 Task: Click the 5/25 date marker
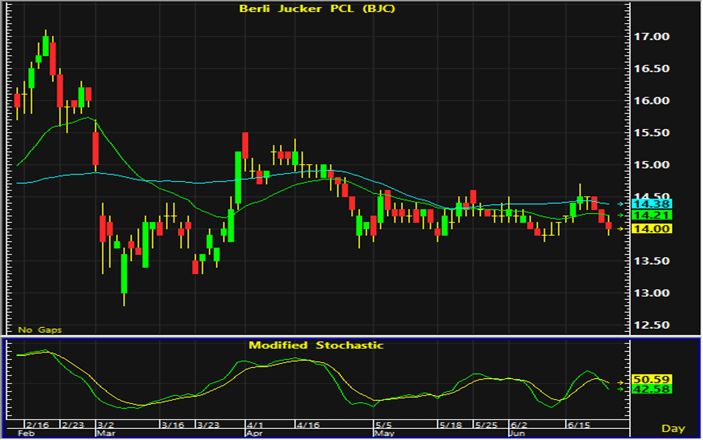[486, 425]
